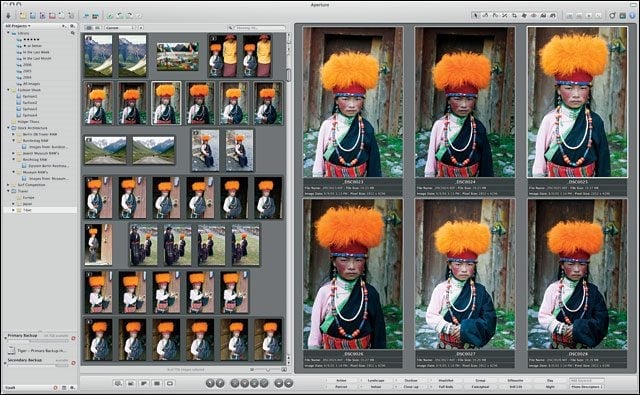Viewport: 640px width, 395px height.
Task: Apply the Conceptual keyword button
Action: 480,386
